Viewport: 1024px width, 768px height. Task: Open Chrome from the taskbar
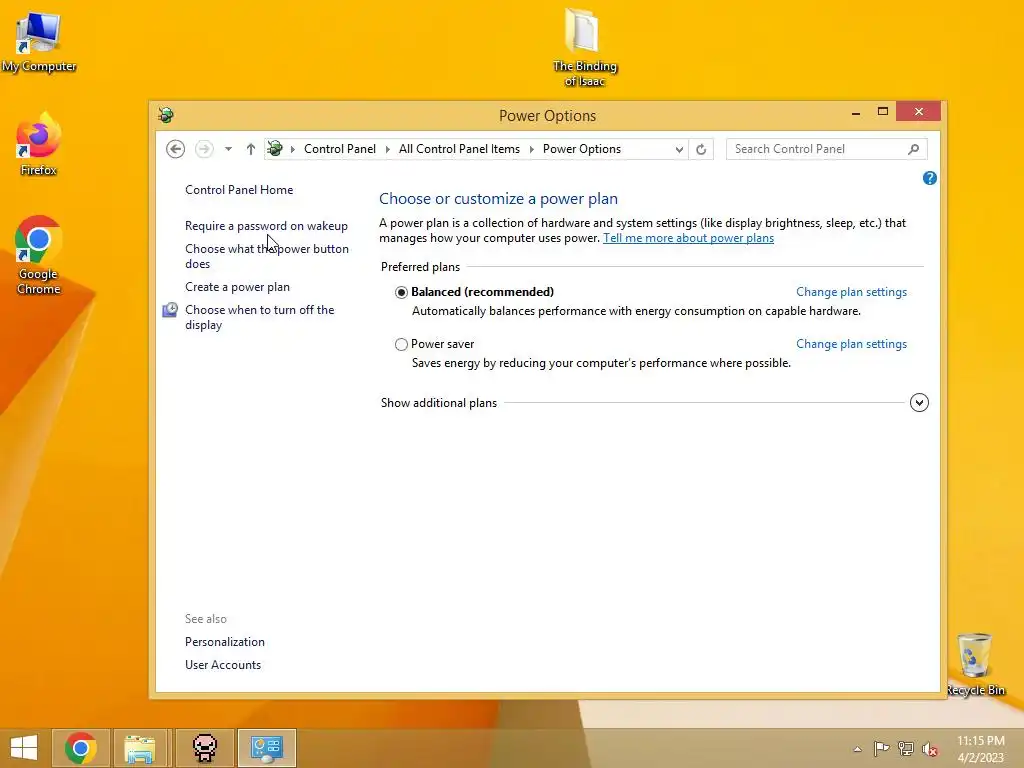tap(81, 748)
